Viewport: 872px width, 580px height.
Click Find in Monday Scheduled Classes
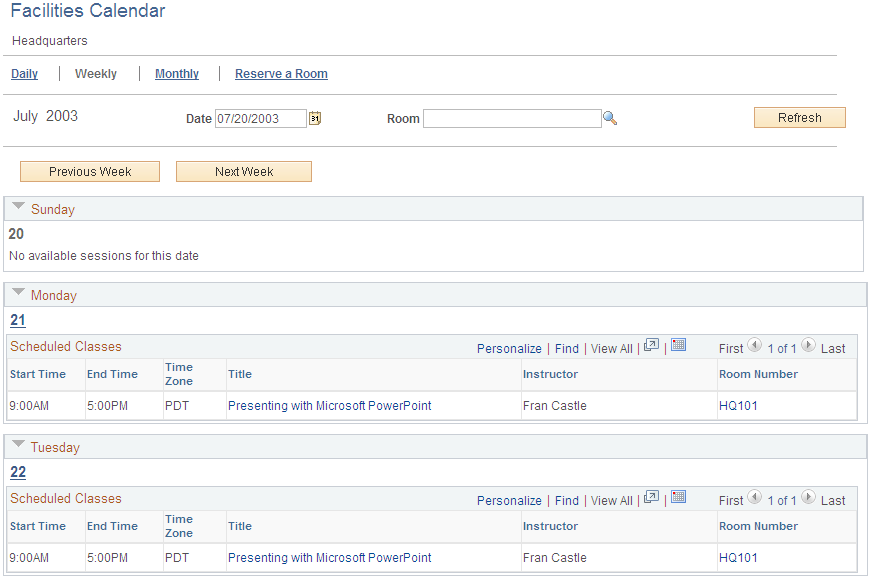coord(567,349)
